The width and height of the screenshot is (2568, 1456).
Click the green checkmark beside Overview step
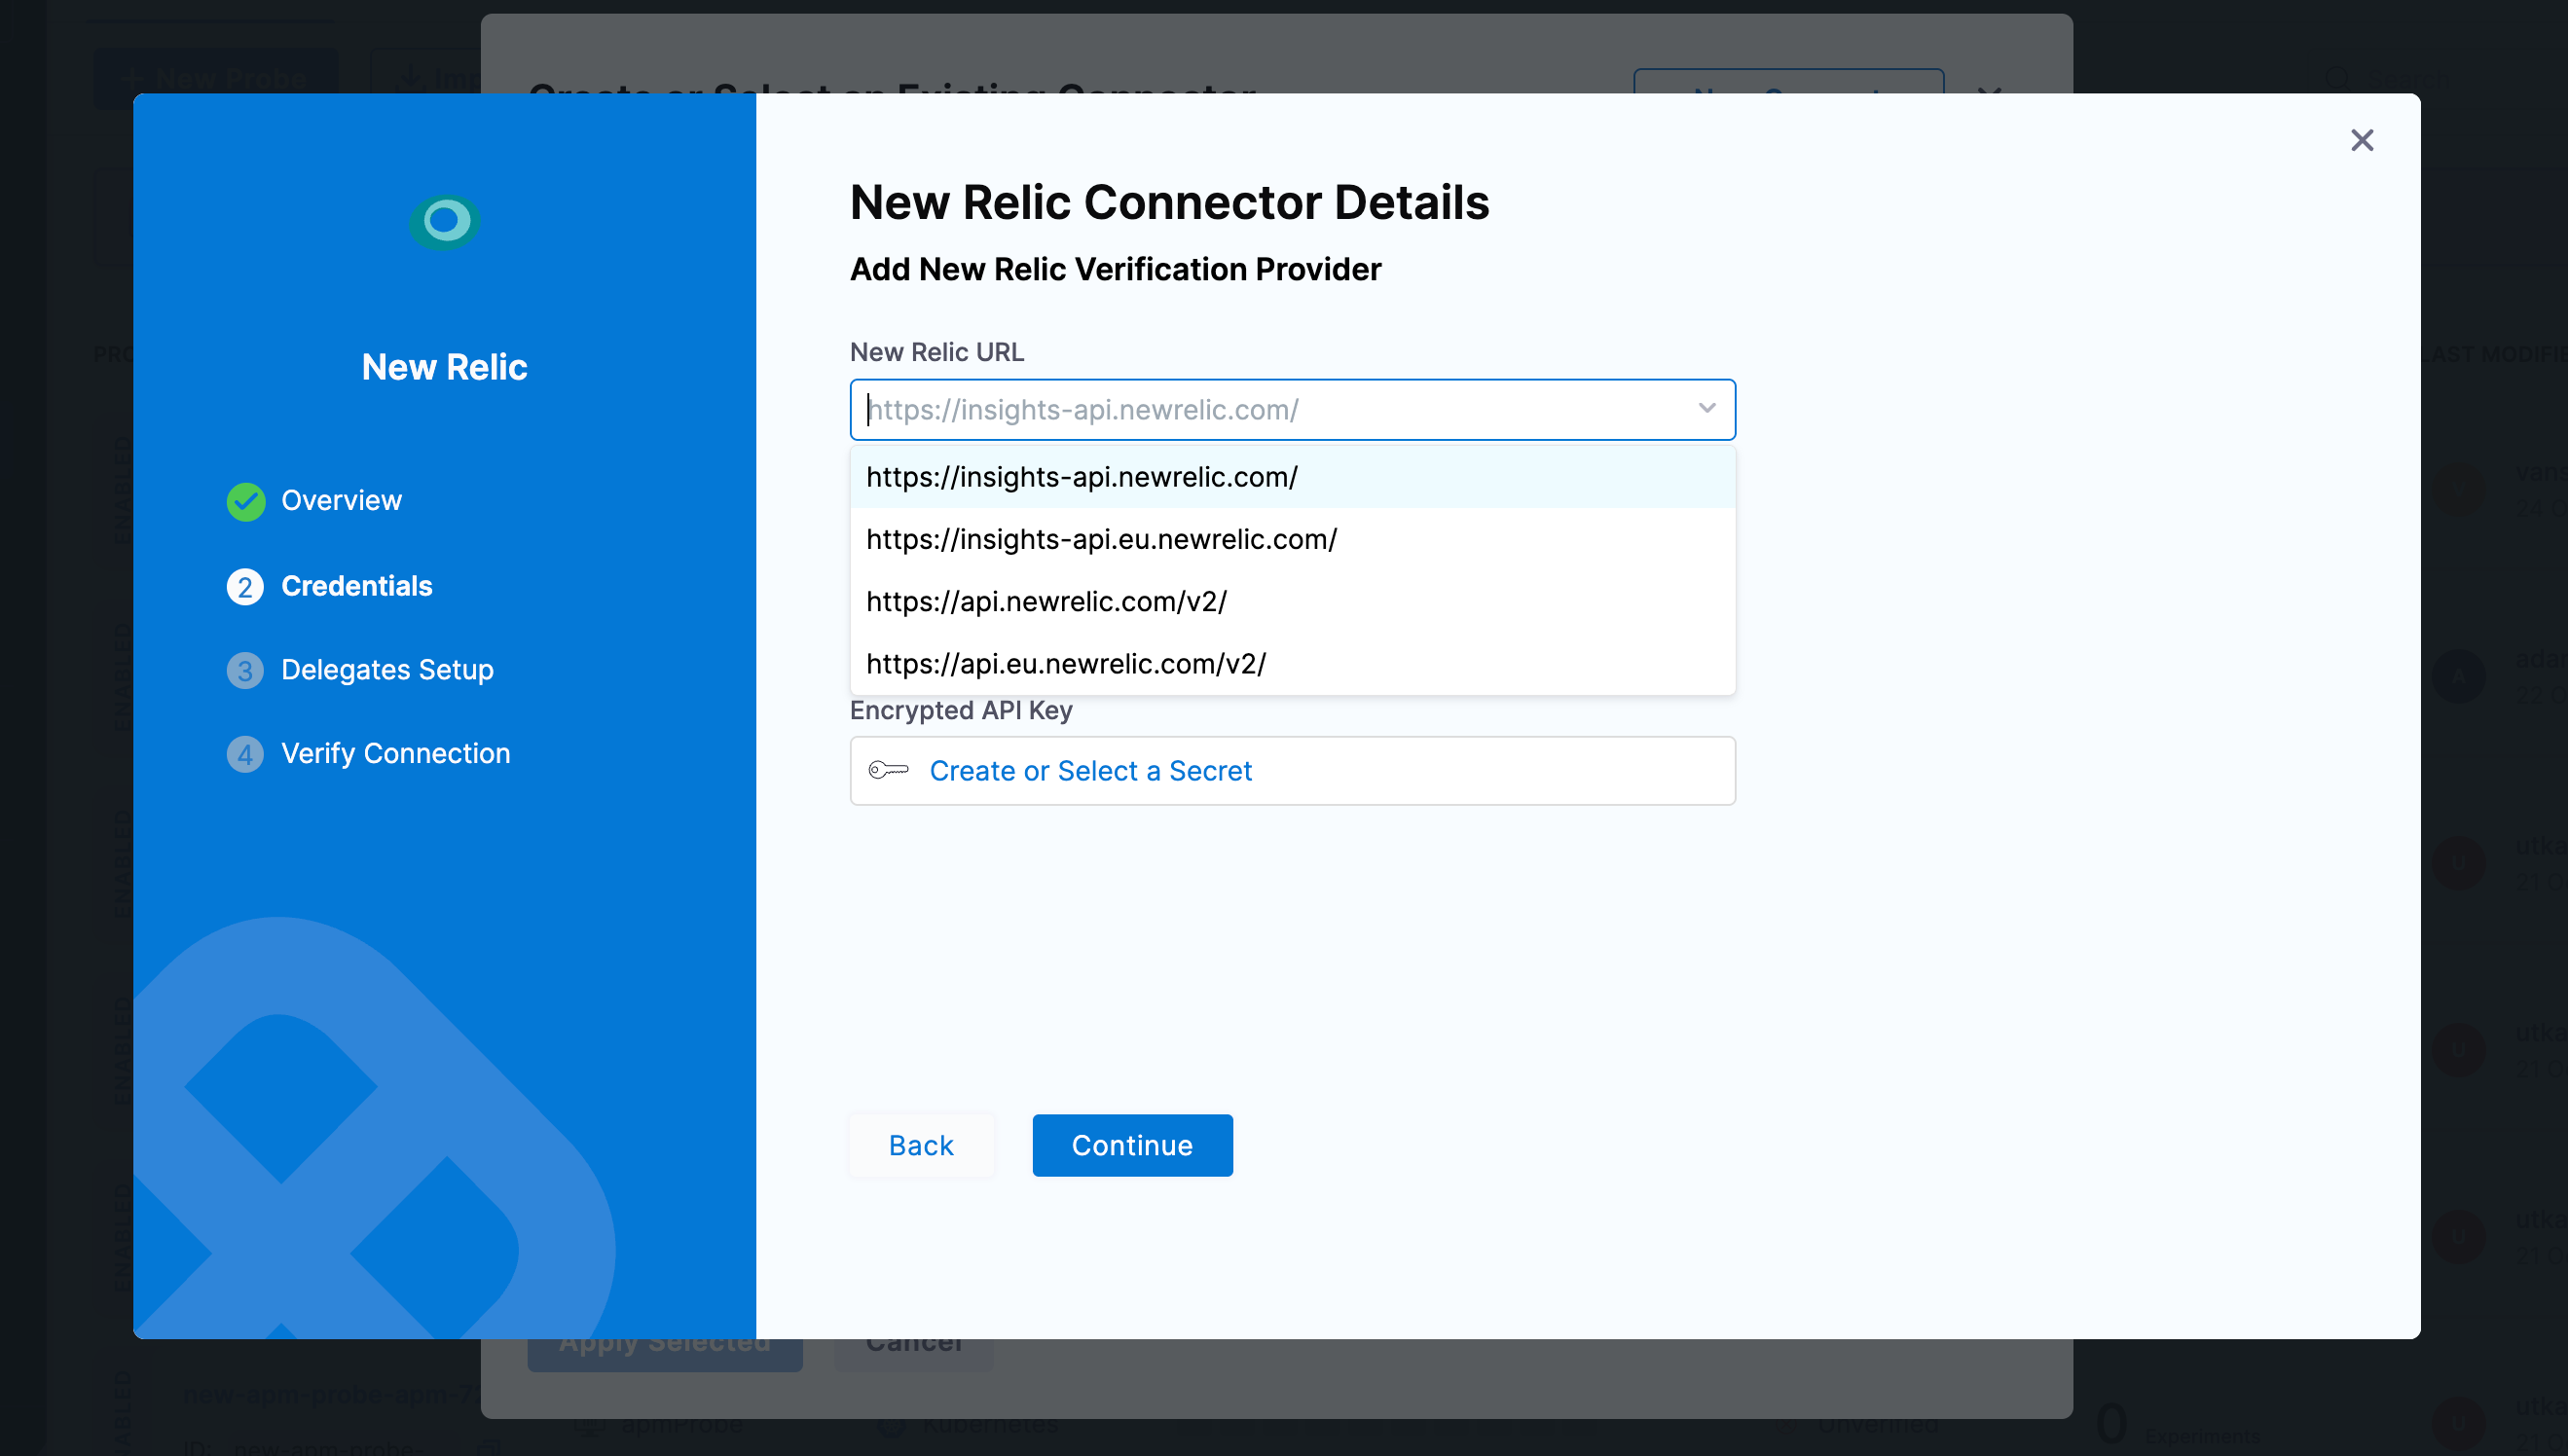(x=245, y=501)
